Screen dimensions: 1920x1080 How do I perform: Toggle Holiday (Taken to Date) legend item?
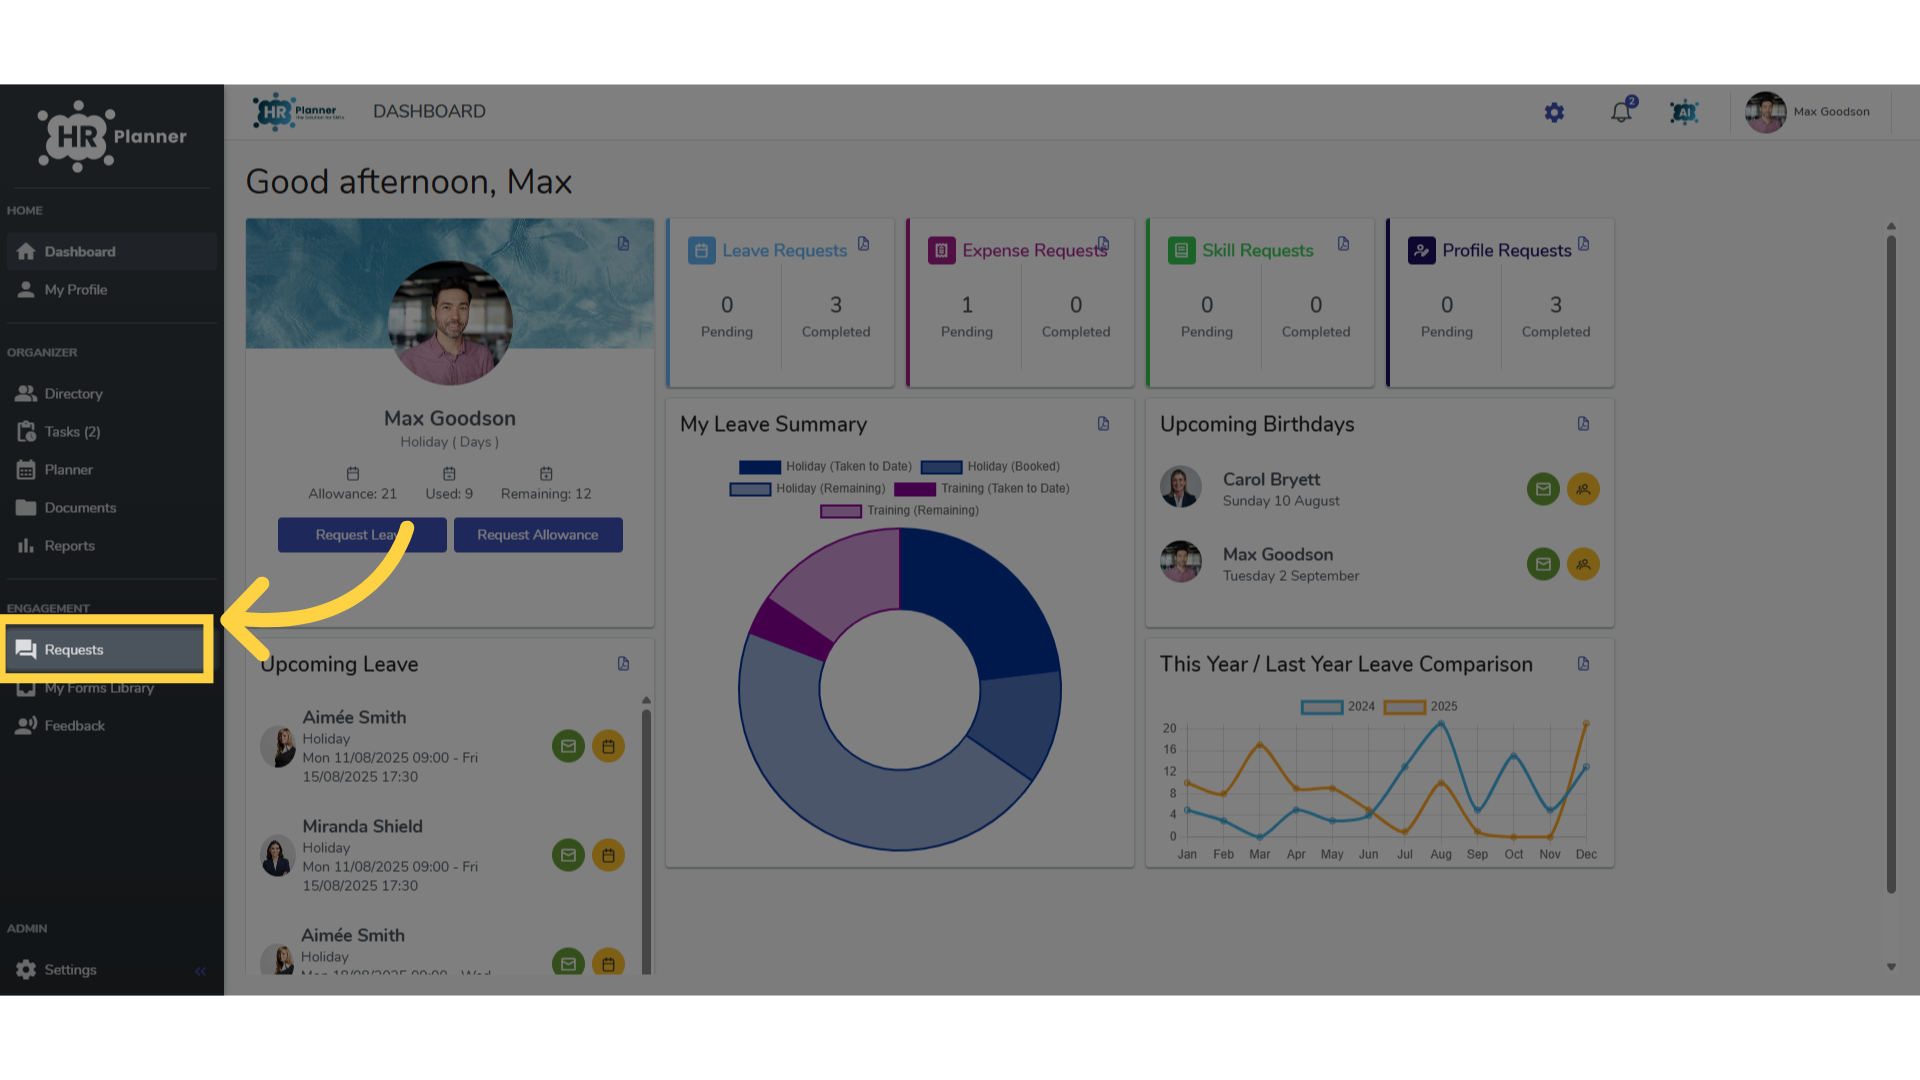pos(825,467)
